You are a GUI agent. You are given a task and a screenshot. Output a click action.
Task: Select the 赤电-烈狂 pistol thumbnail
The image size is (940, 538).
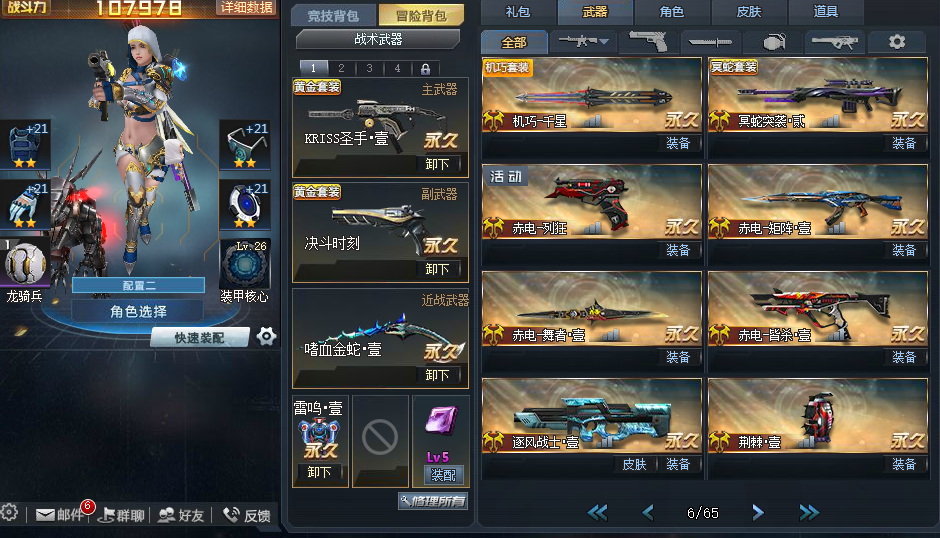pos(591,202)
